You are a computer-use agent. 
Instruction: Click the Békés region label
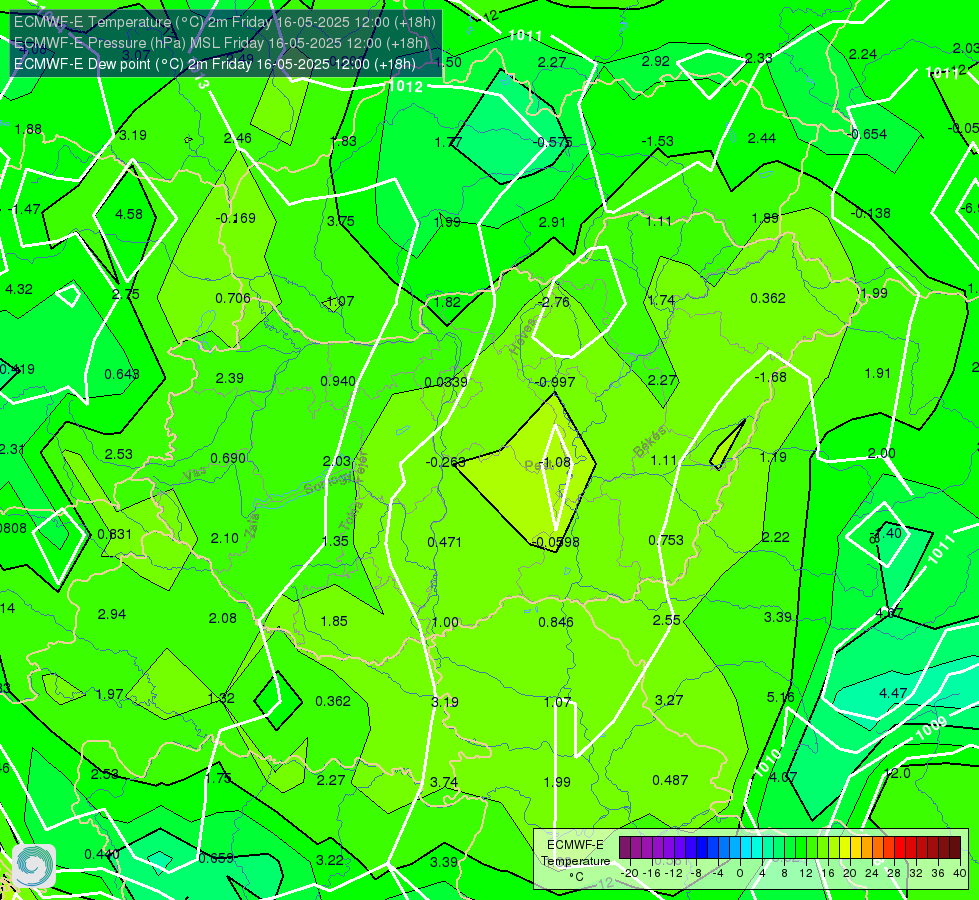pyautogui.click(x=649, y=442)
